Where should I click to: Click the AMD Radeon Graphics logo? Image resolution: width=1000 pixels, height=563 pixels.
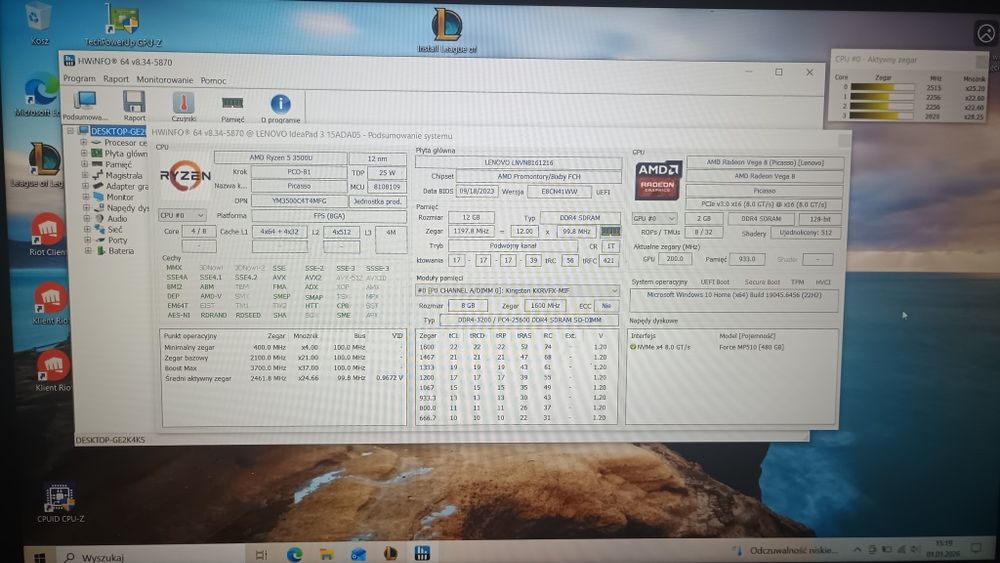tap(658, 179)
